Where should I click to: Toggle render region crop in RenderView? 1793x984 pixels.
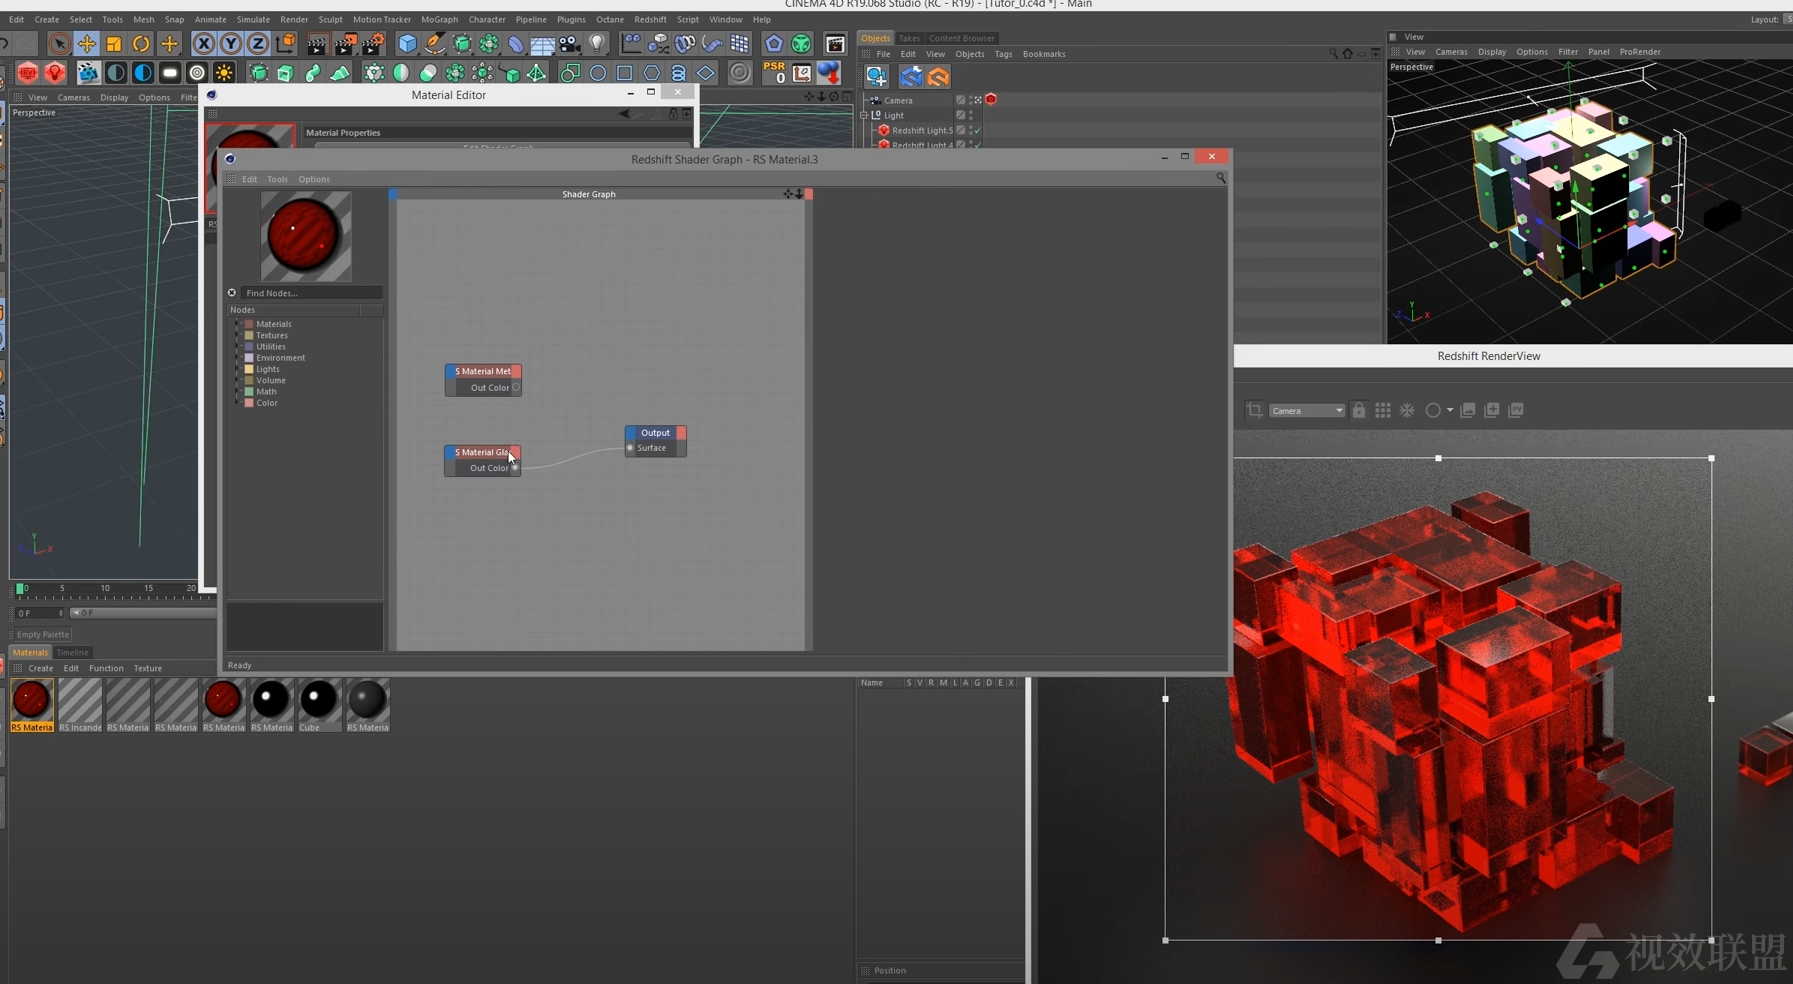(x=1254, y=410)
